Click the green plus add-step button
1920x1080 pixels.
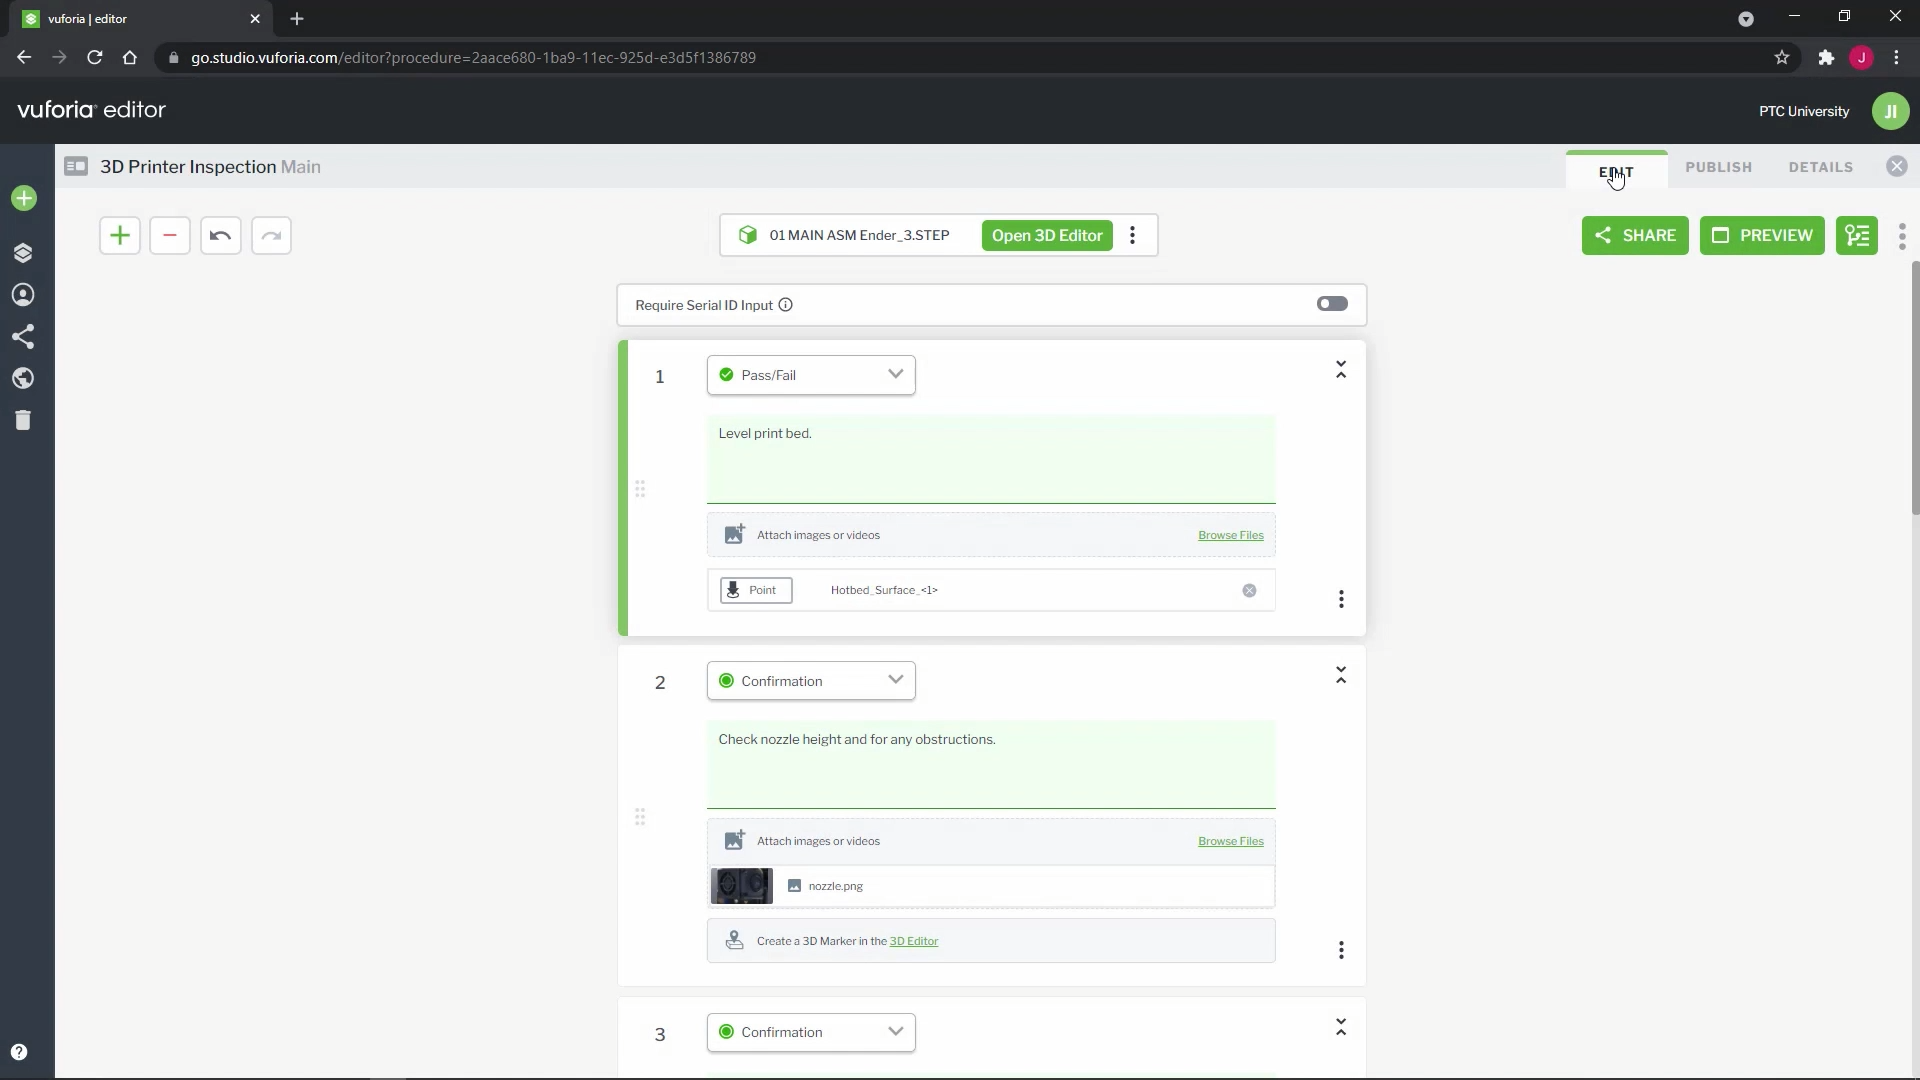[x=119, y=236]
